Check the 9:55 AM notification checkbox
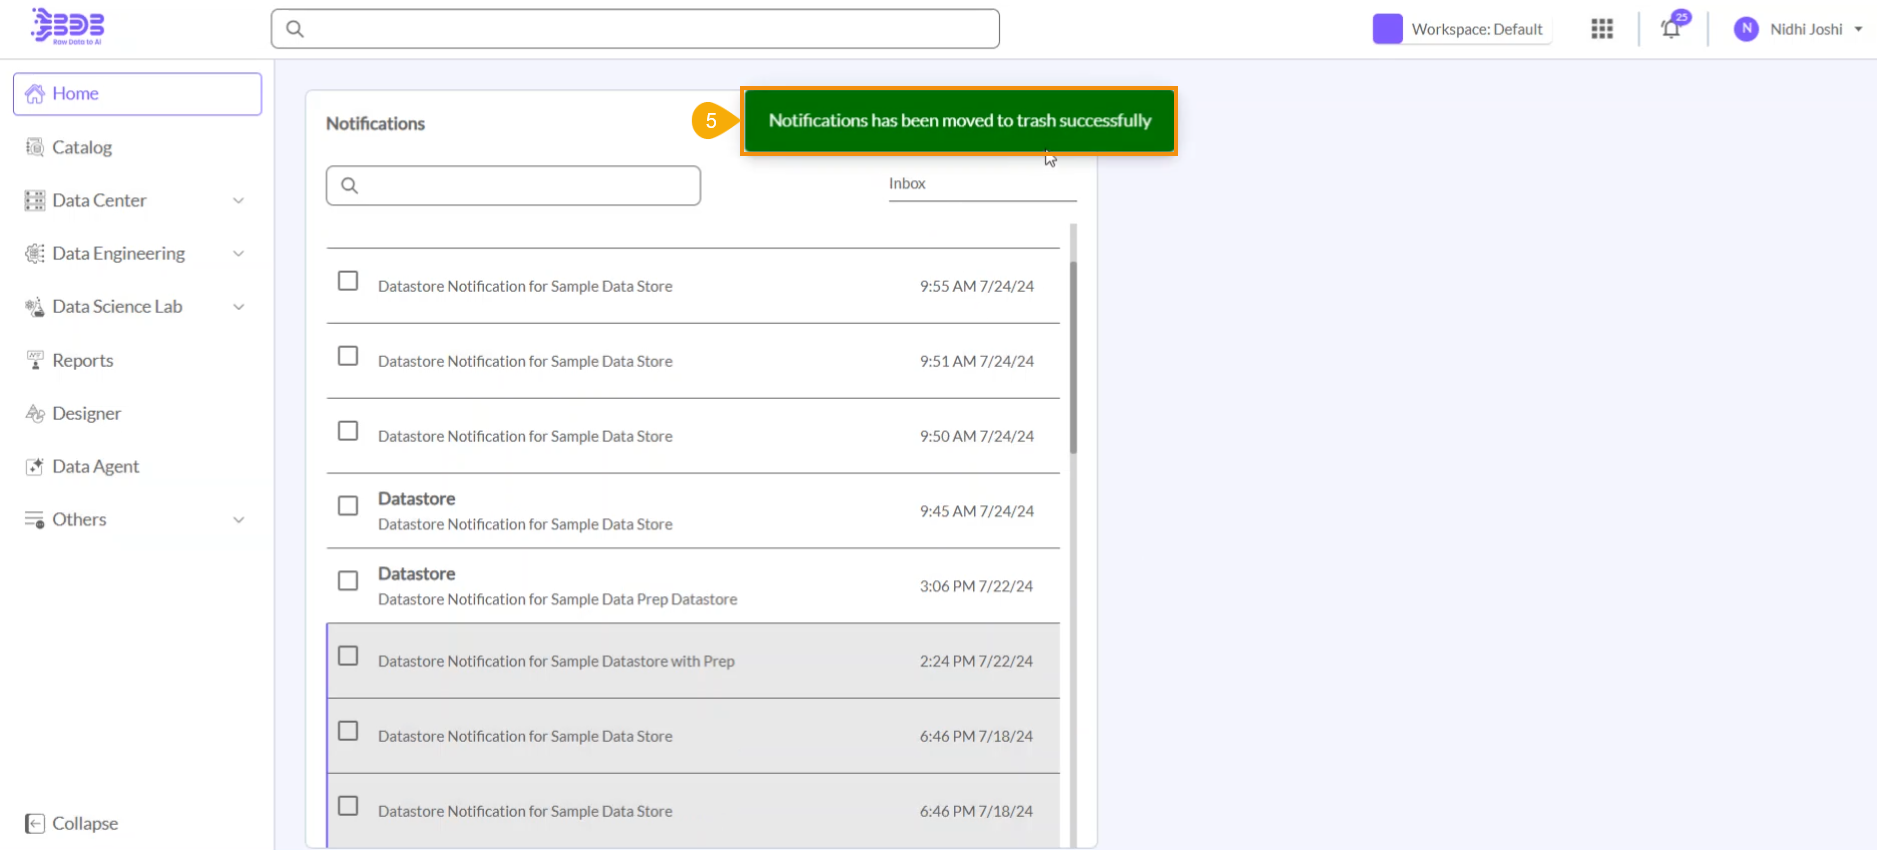Screen dimensions: 1877x850 coord(348,281)
